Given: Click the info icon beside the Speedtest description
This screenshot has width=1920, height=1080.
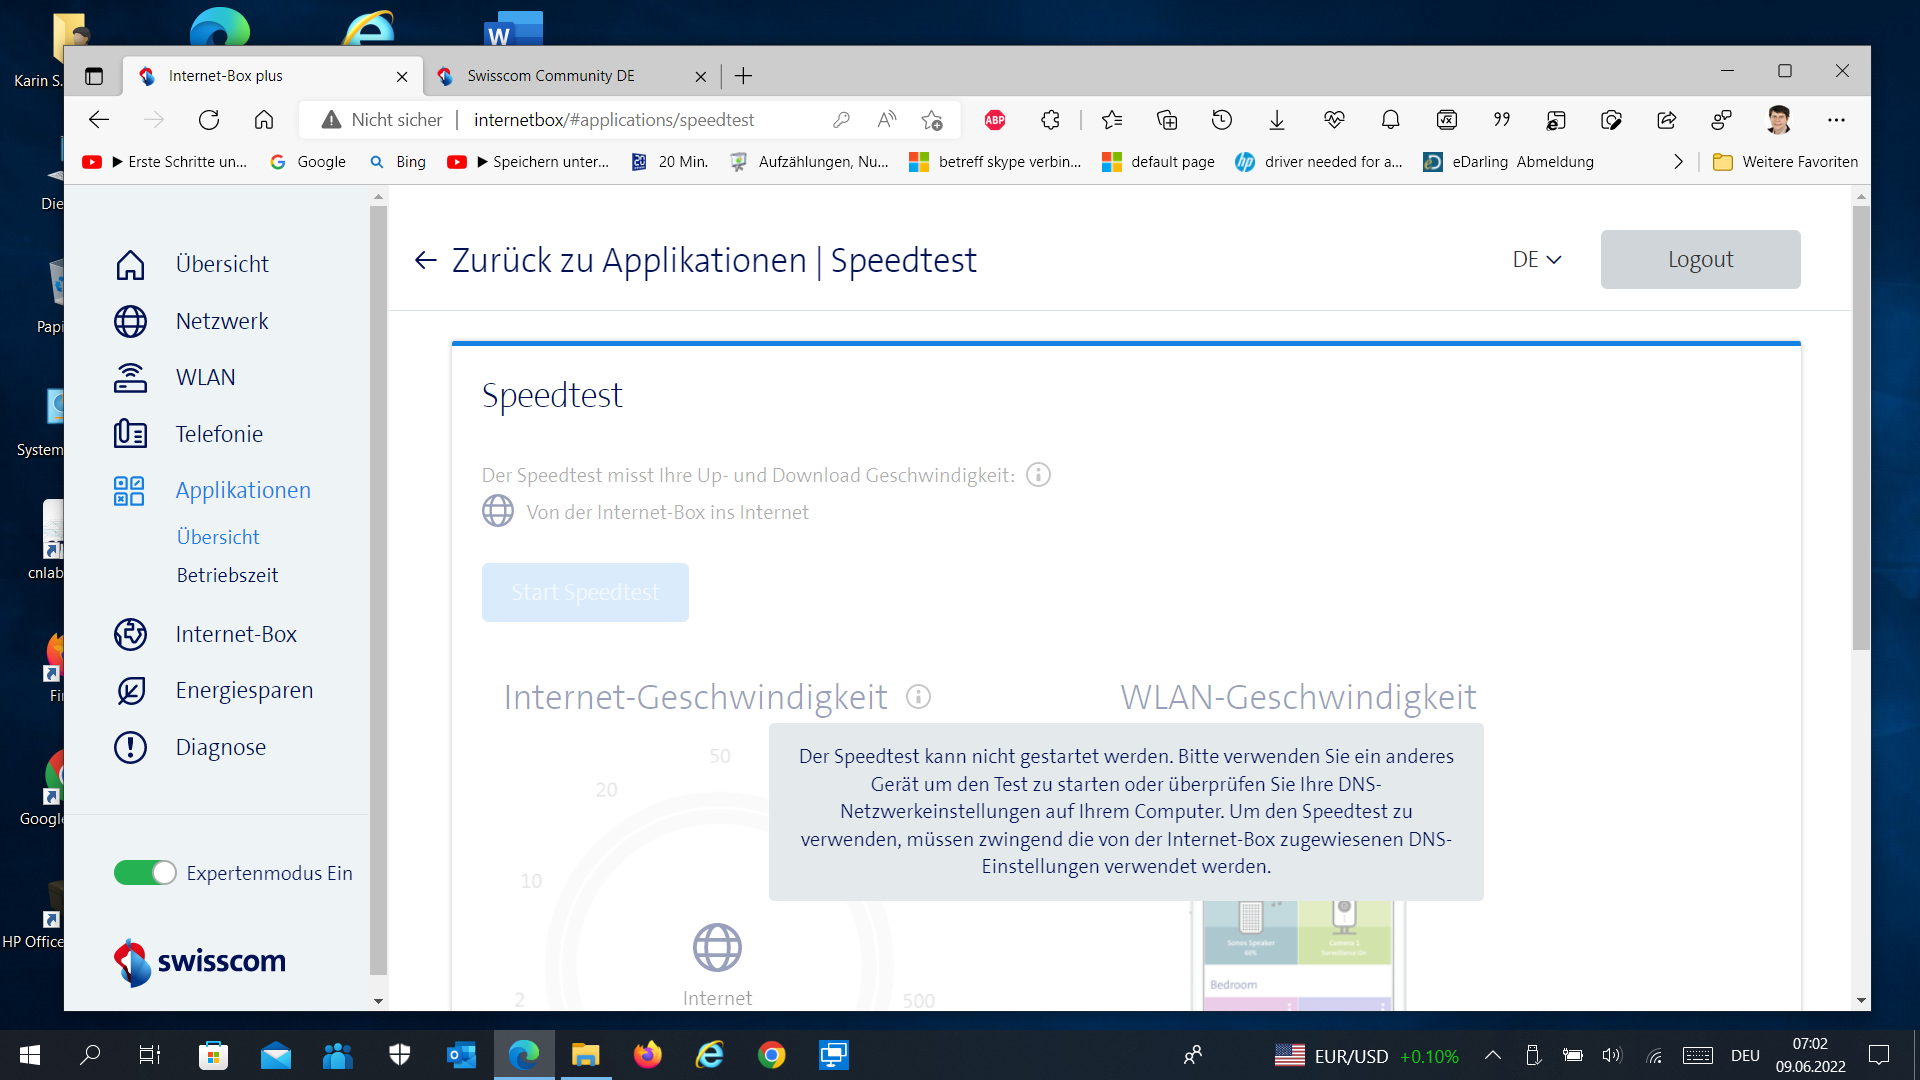Looking at the screenshot, I should (1037, 475).
